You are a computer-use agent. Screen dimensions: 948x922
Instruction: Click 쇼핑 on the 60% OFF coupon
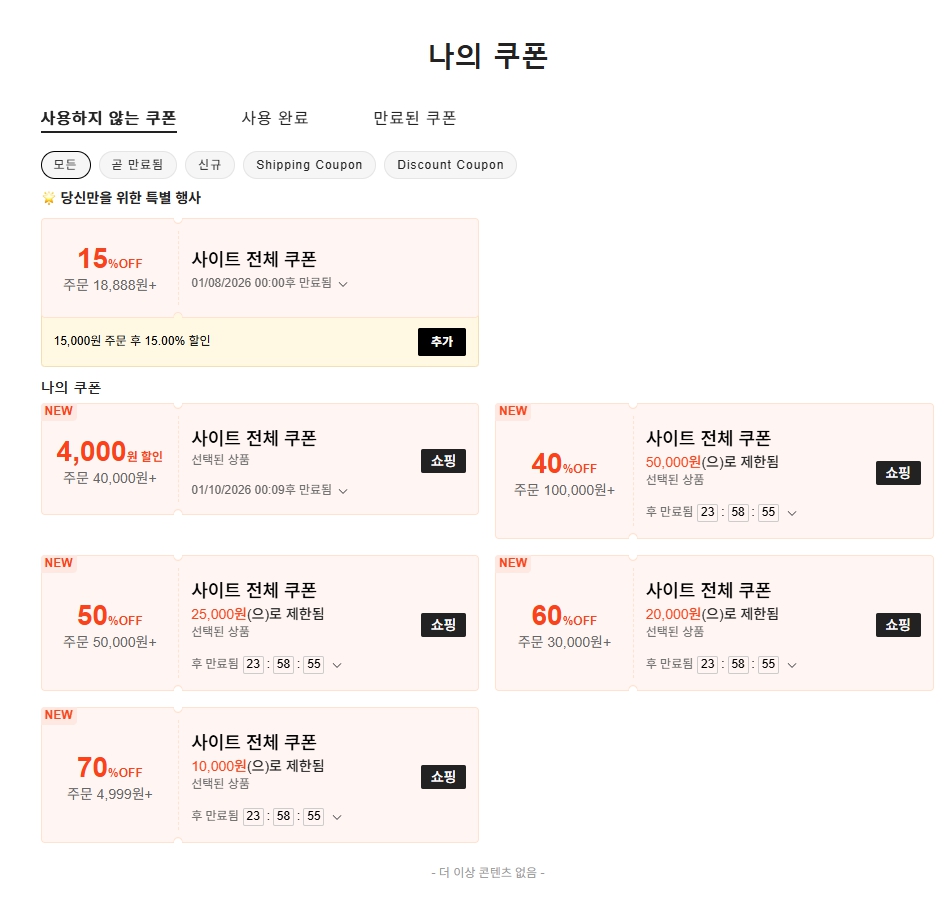[x=898, y=625]
